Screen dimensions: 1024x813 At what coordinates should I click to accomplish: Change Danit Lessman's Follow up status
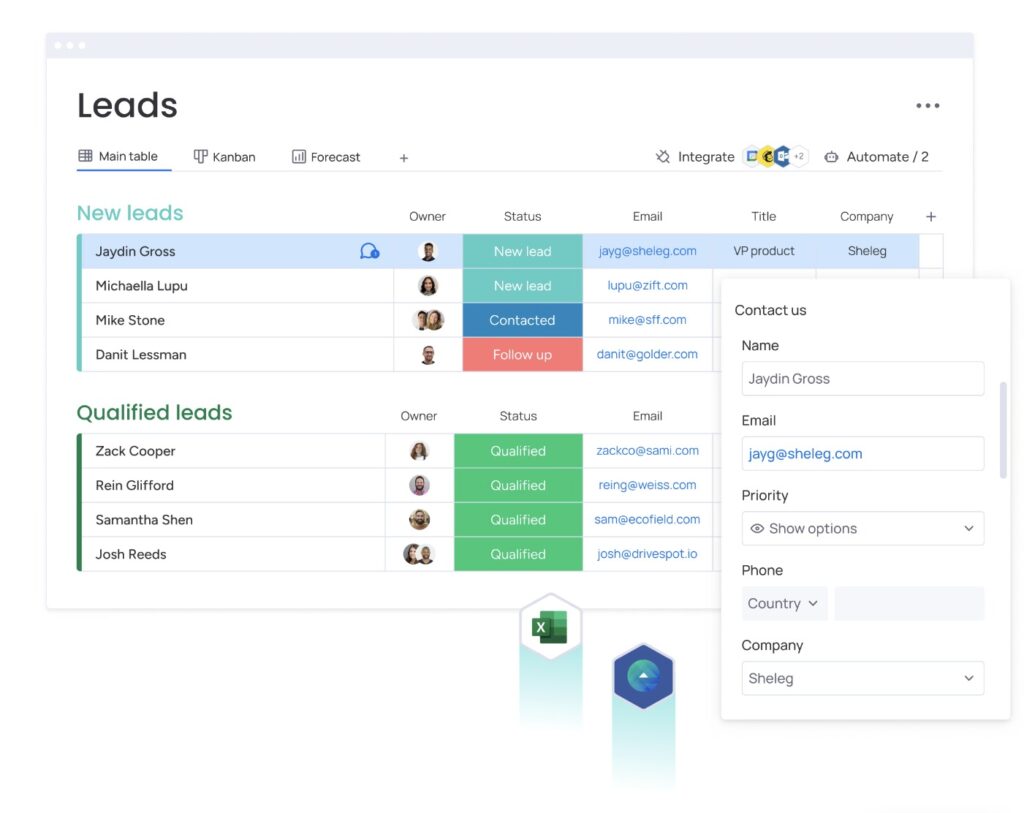(522, 355)
